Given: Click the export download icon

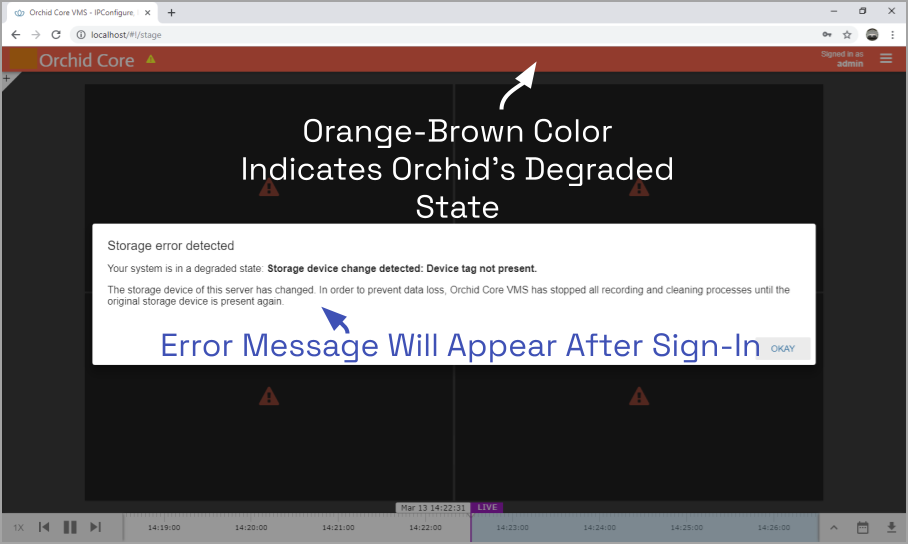Looking at the screenshot, I should 891,528.
